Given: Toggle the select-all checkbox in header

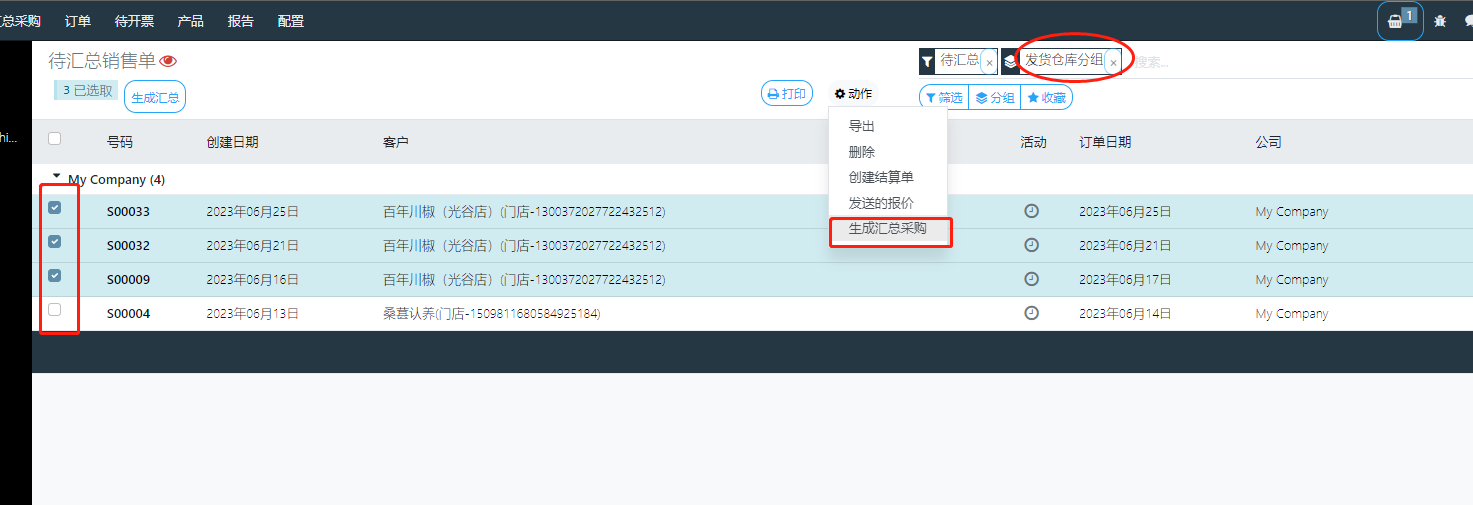Looking at the screenshot, I should [x=55, y=139].
